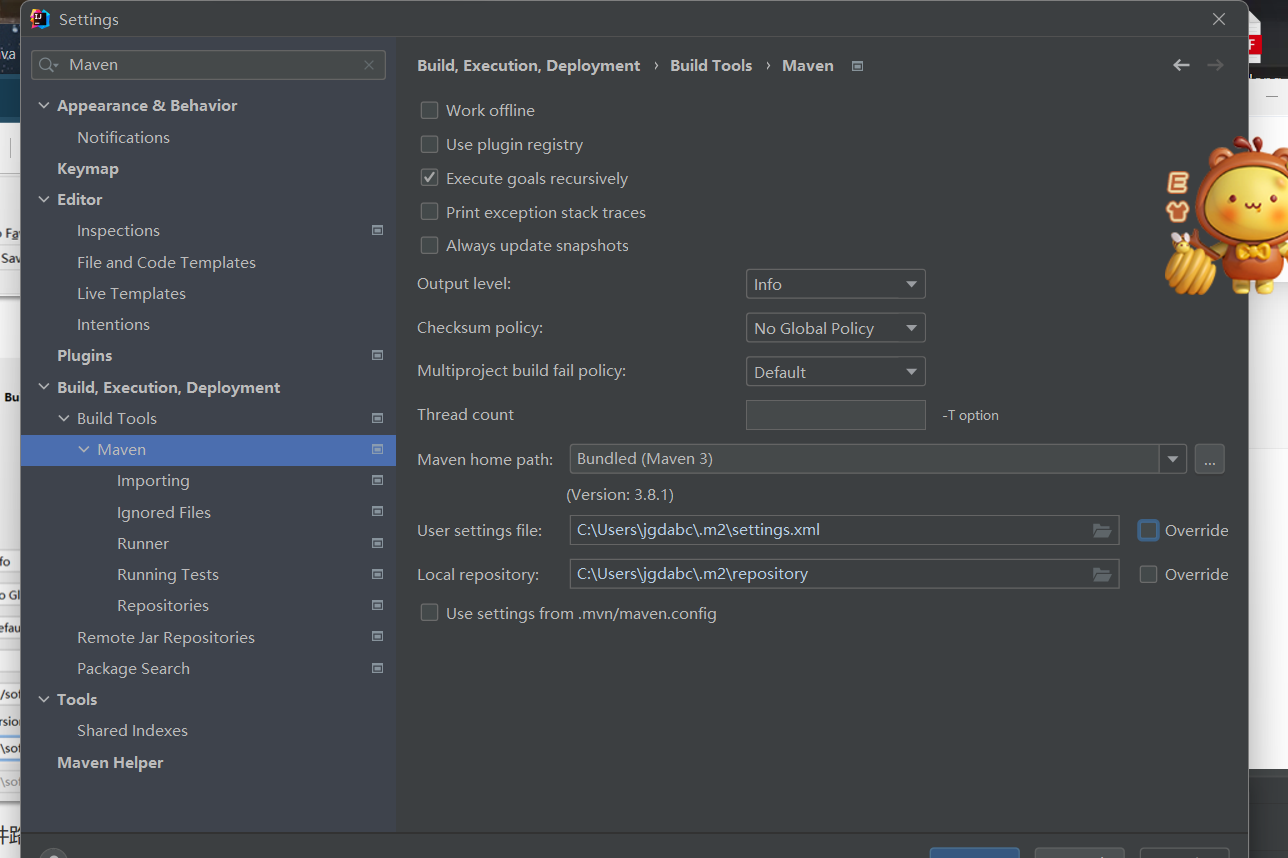Click the project-level icon on Package Search row

[x=377, y=668]
